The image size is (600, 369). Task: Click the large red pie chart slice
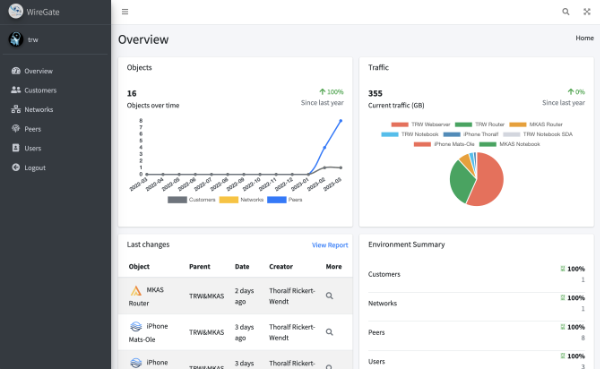point(490,180)
